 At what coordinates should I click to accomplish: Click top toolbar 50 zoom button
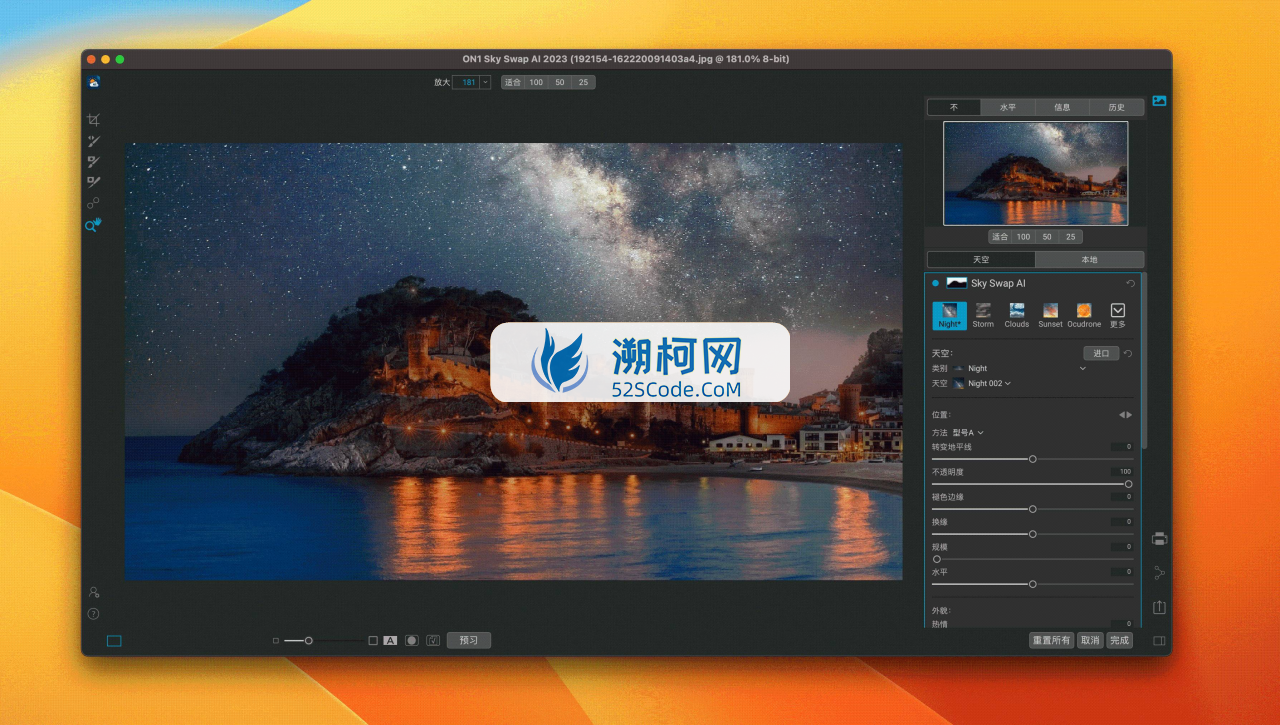tap(559, 82)
